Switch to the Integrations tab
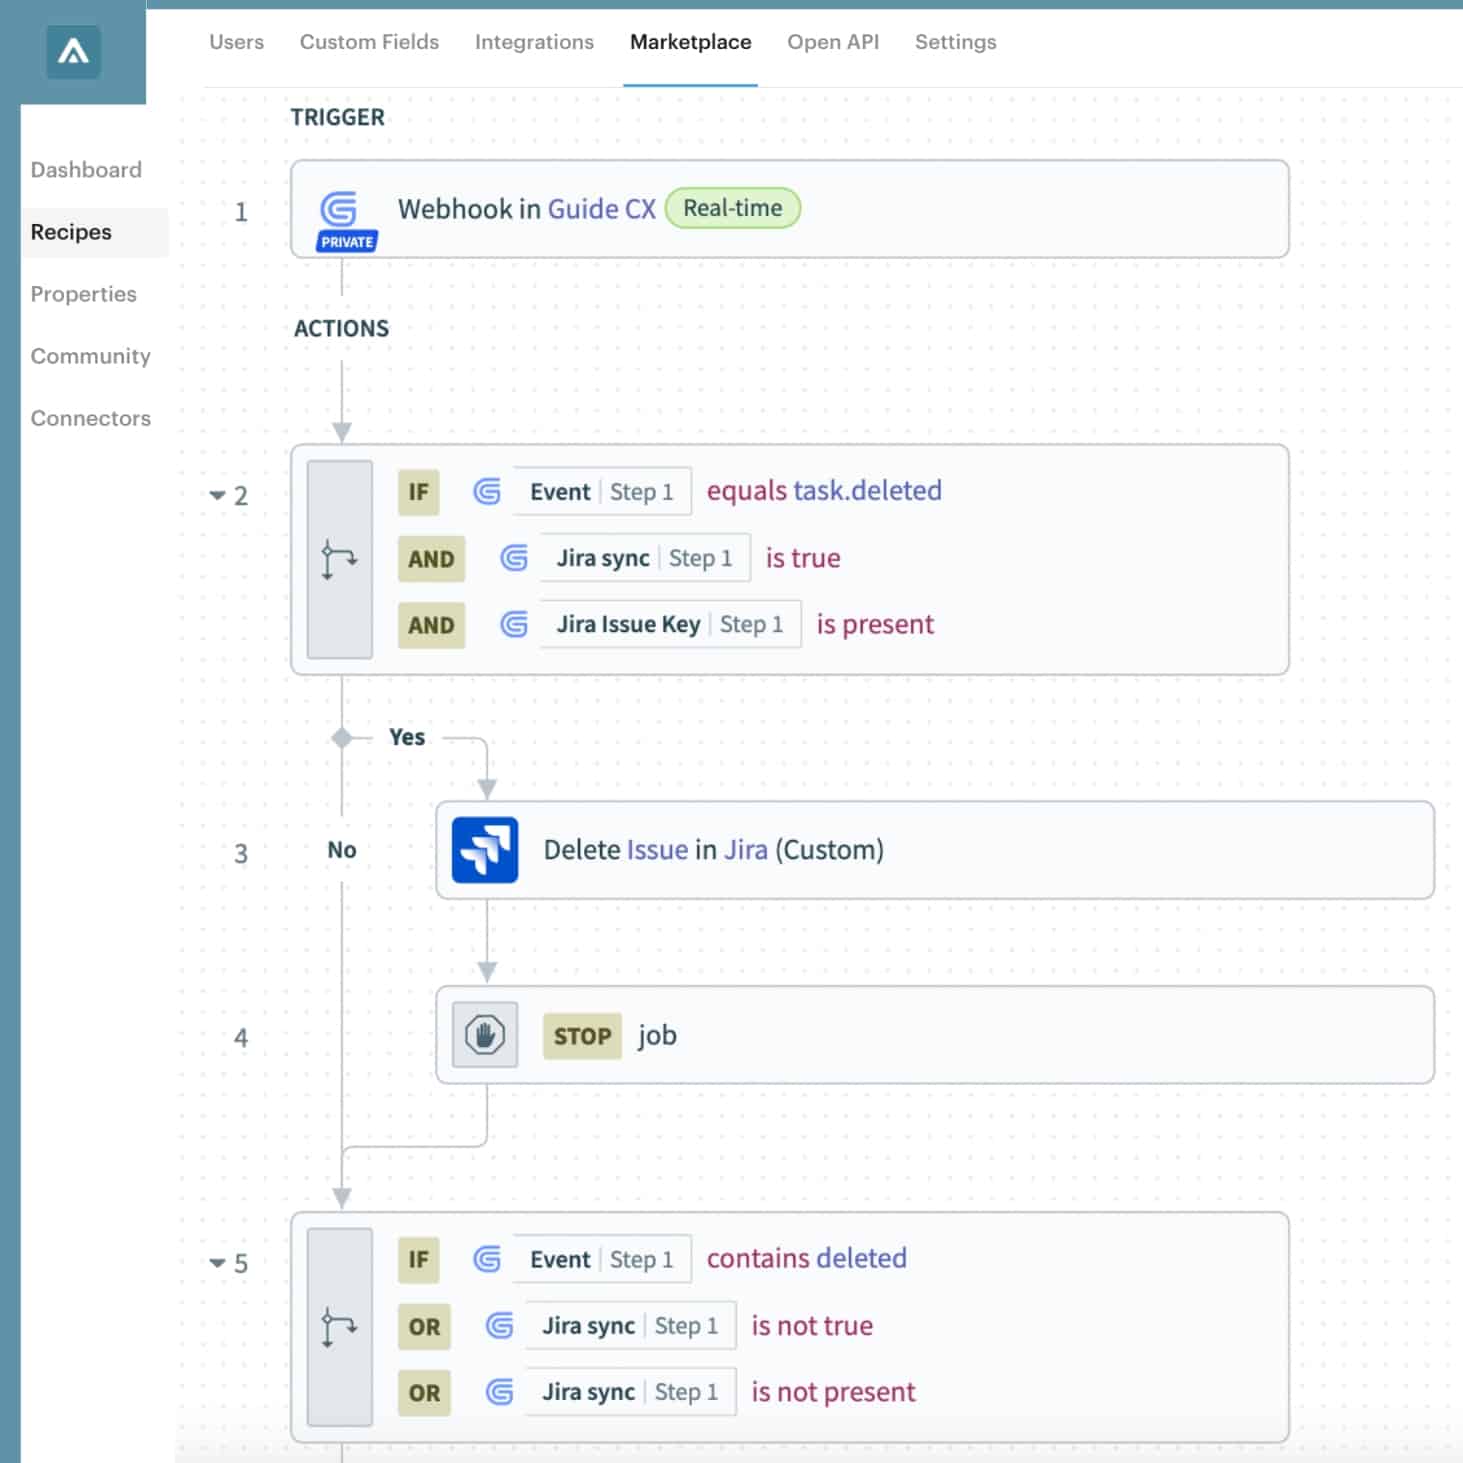The width and height of the screenshot is (1463, 1463). [534, 42]
